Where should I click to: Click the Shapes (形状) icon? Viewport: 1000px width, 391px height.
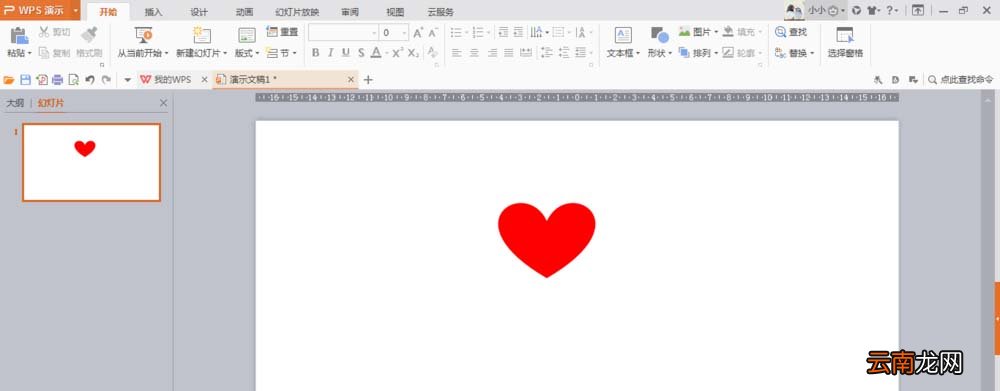coord(659,35)
